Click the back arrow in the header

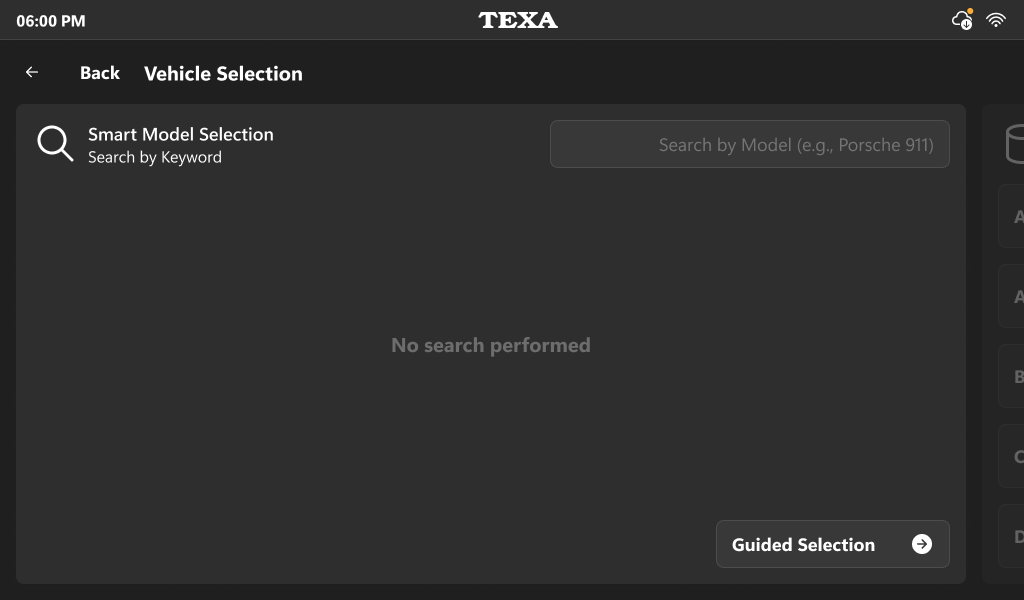(x=31, y=72)
